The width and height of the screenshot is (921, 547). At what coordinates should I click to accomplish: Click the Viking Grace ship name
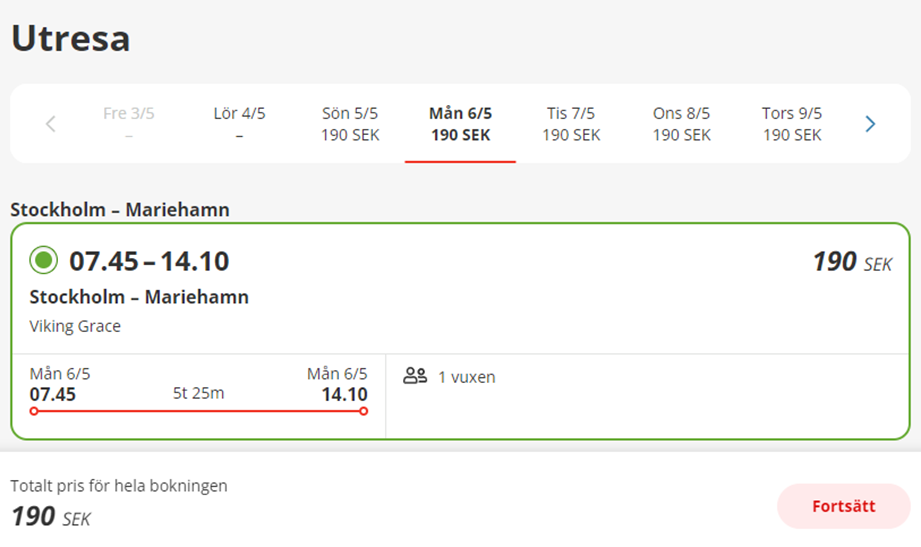click(75, 326)
